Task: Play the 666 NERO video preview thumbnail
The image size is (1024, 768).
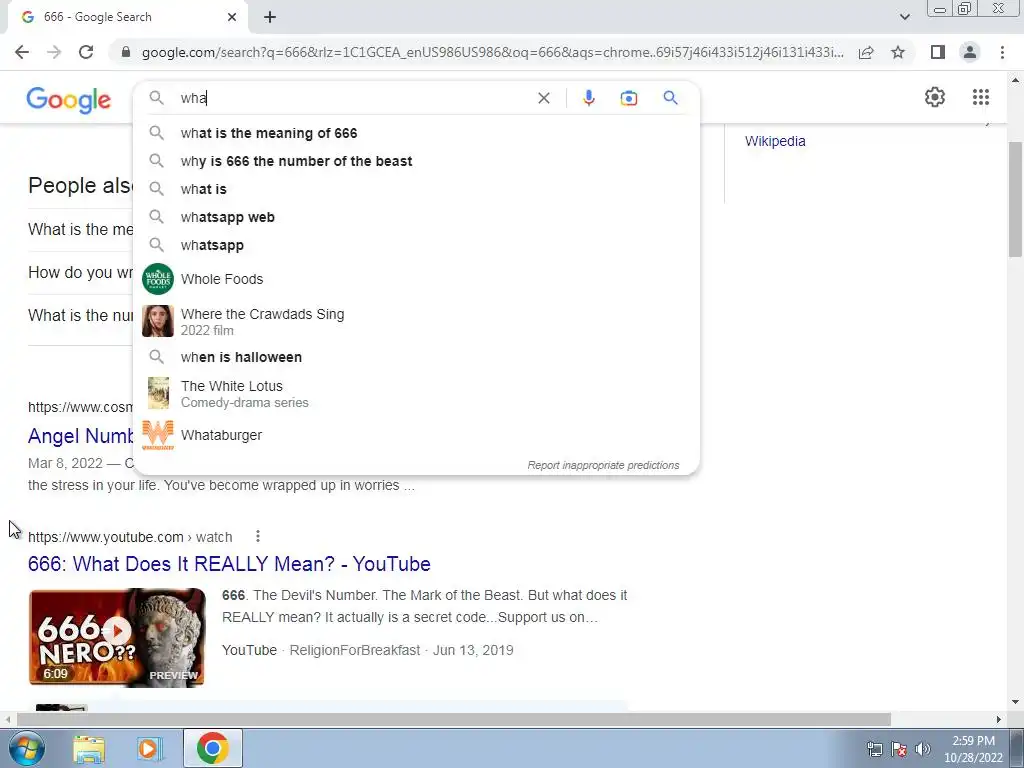Action: coord(117,637)
